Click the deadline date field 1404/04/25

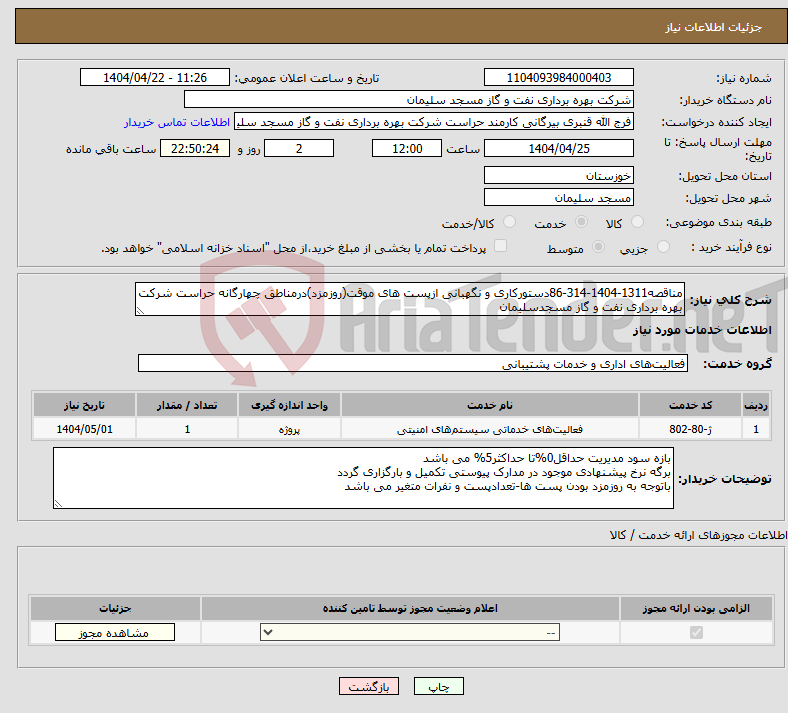tap(558, 148)
